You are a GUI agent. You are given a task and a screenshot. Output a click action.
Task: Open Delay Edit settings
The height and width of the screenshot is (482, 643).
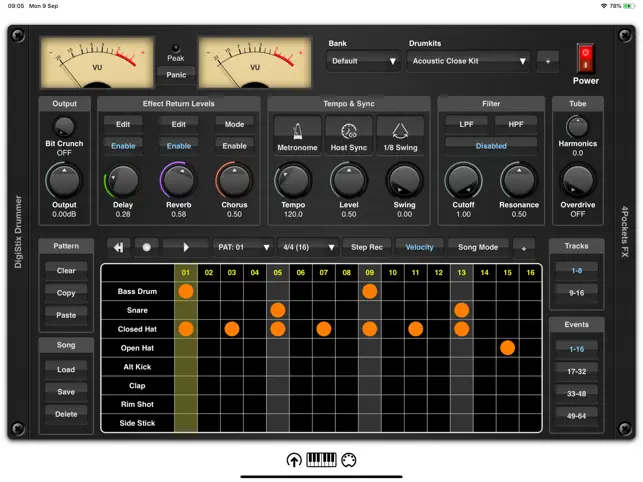pos(123,124)
